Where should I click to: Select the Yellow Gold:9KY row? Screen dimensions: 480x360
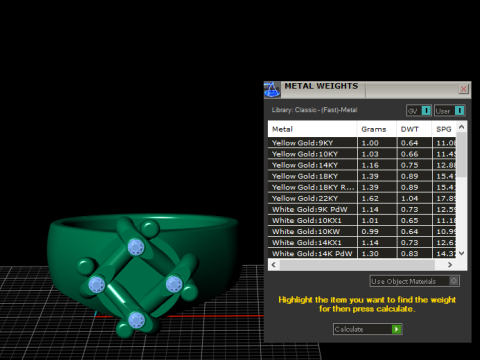[362, 143]
